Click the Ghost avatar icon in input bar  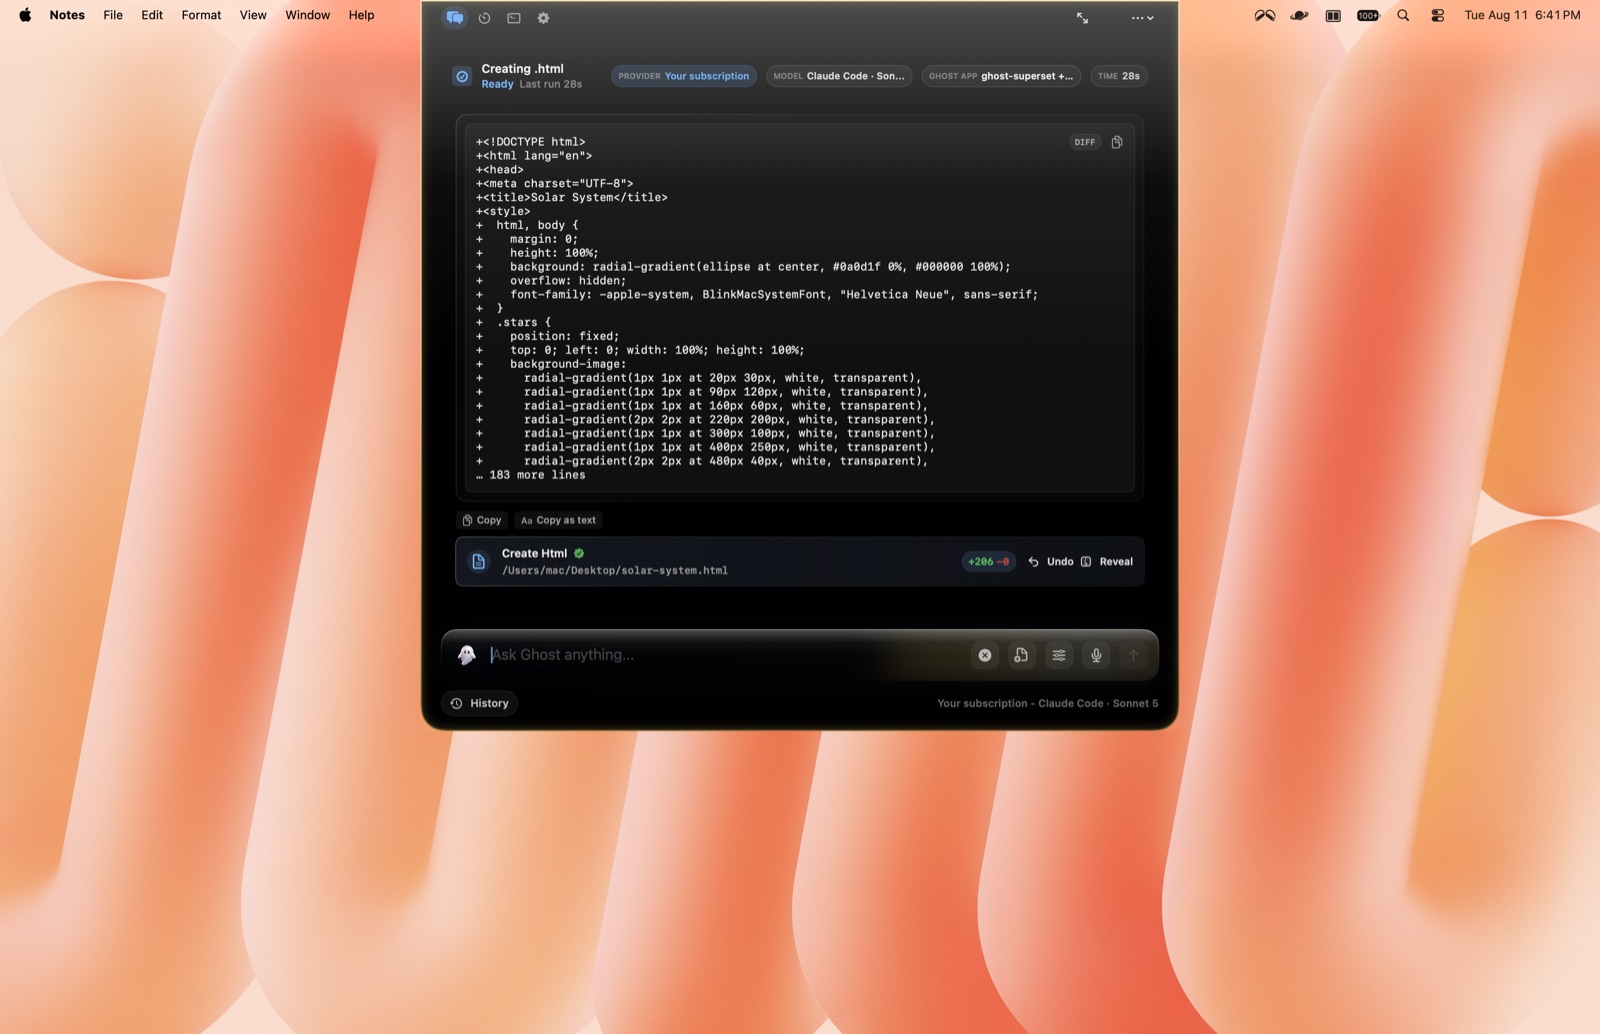click(x=466, y=655)
